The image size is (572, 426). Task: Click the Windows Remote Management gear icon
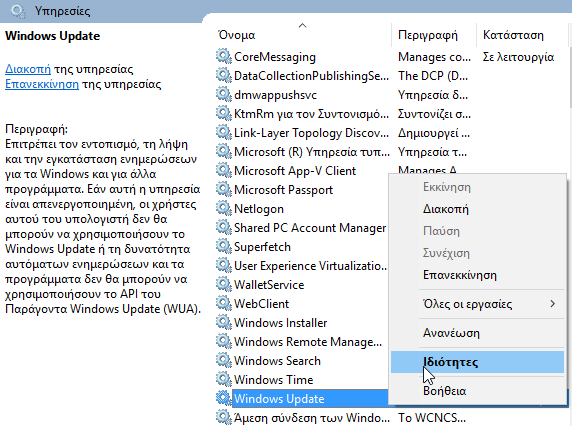[x=224, y=341]
